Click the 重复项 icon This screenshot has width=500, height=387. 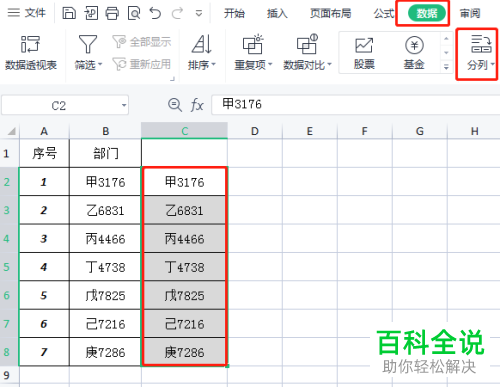(253, 44)
